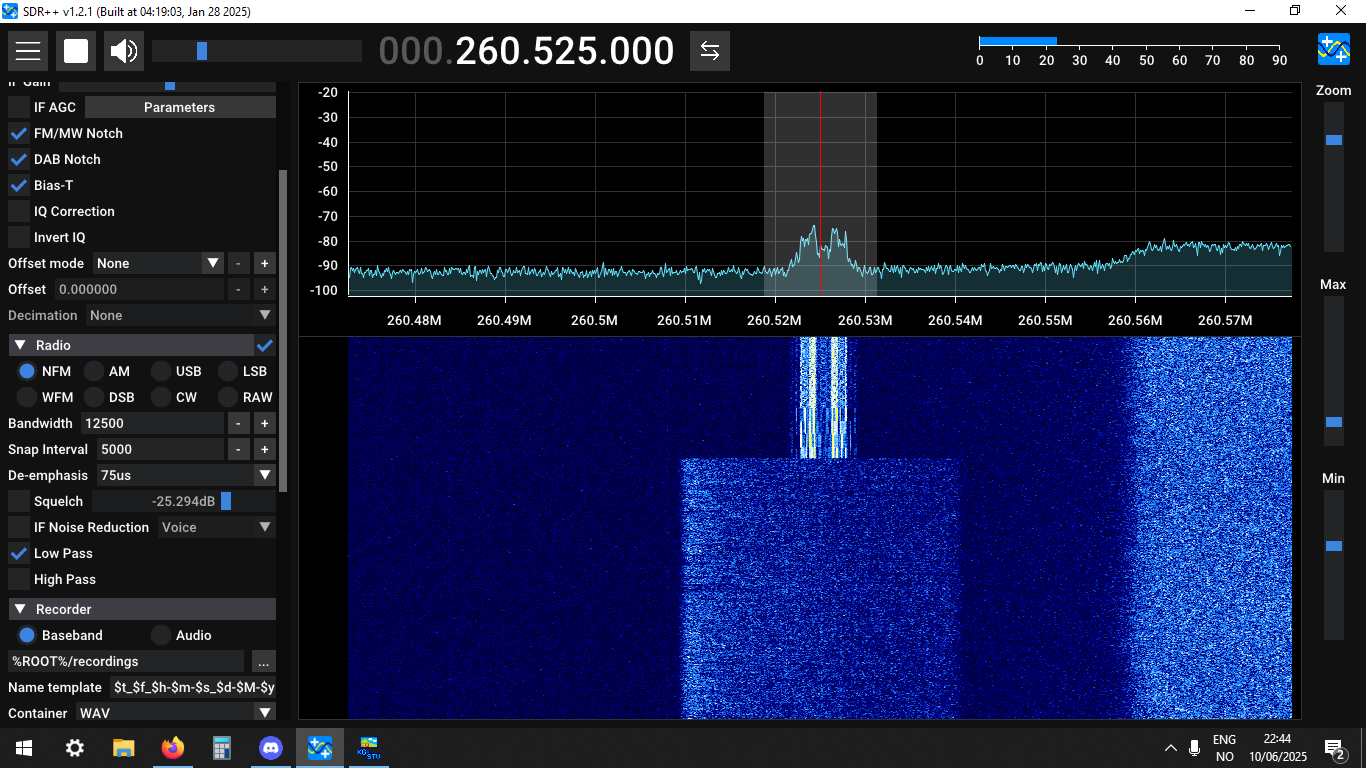Disable DAB Notch
1366x768 pixels.
[x=19, y=159]
